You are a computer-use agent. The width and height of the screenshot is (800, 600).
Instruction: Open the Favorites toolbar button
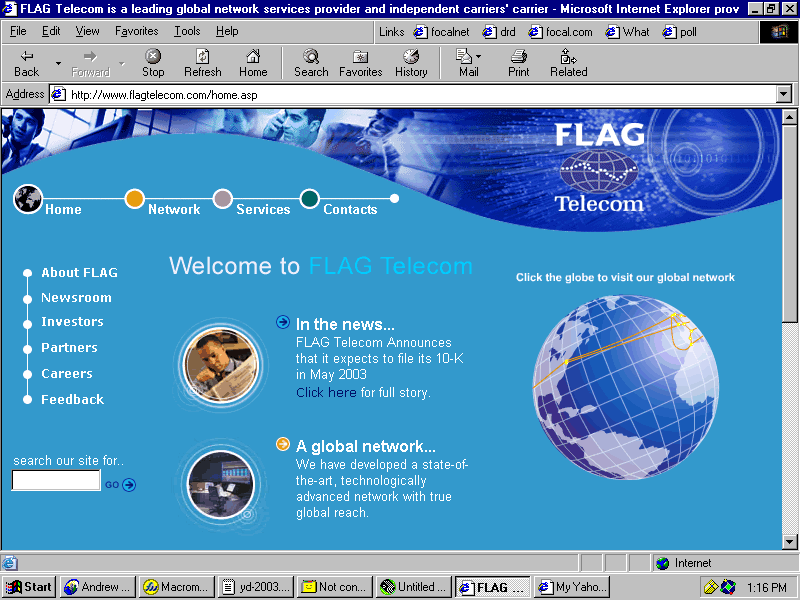point(361,63)
